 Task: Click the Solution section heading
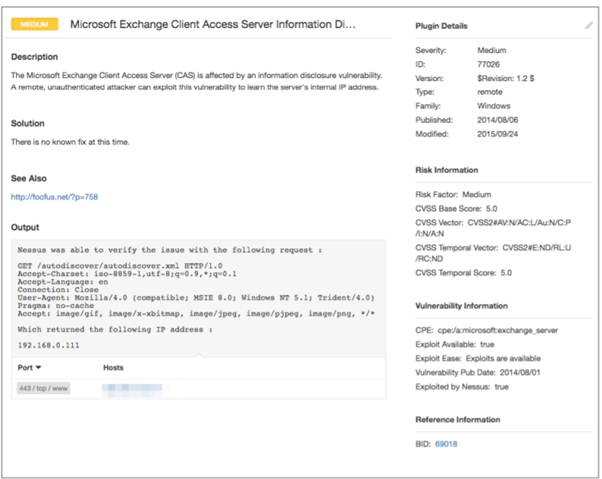28,123
